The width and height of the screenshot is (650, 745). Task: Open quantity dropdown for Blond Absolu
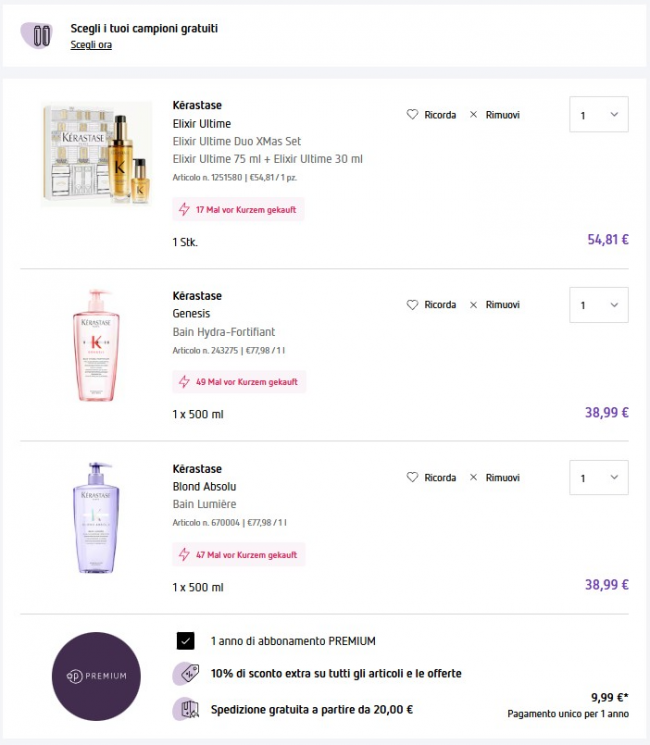pyautogui.click(x=599, y=478)
